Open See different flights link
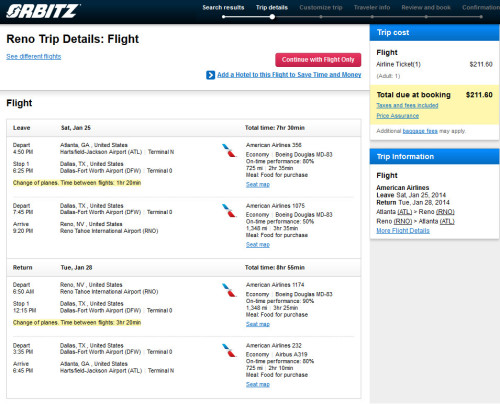The height and width of the screenshot is (404, 500). tap(34, 56)
